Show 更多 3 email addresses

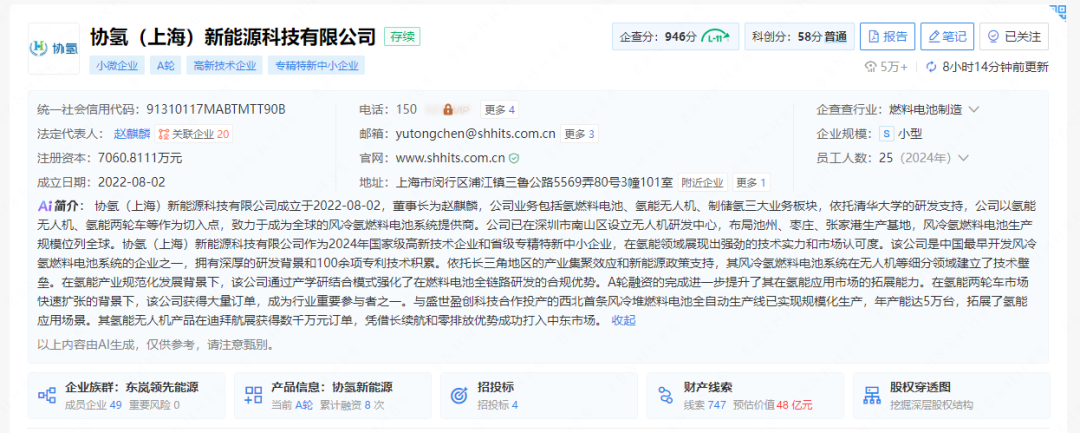point(579,134)
